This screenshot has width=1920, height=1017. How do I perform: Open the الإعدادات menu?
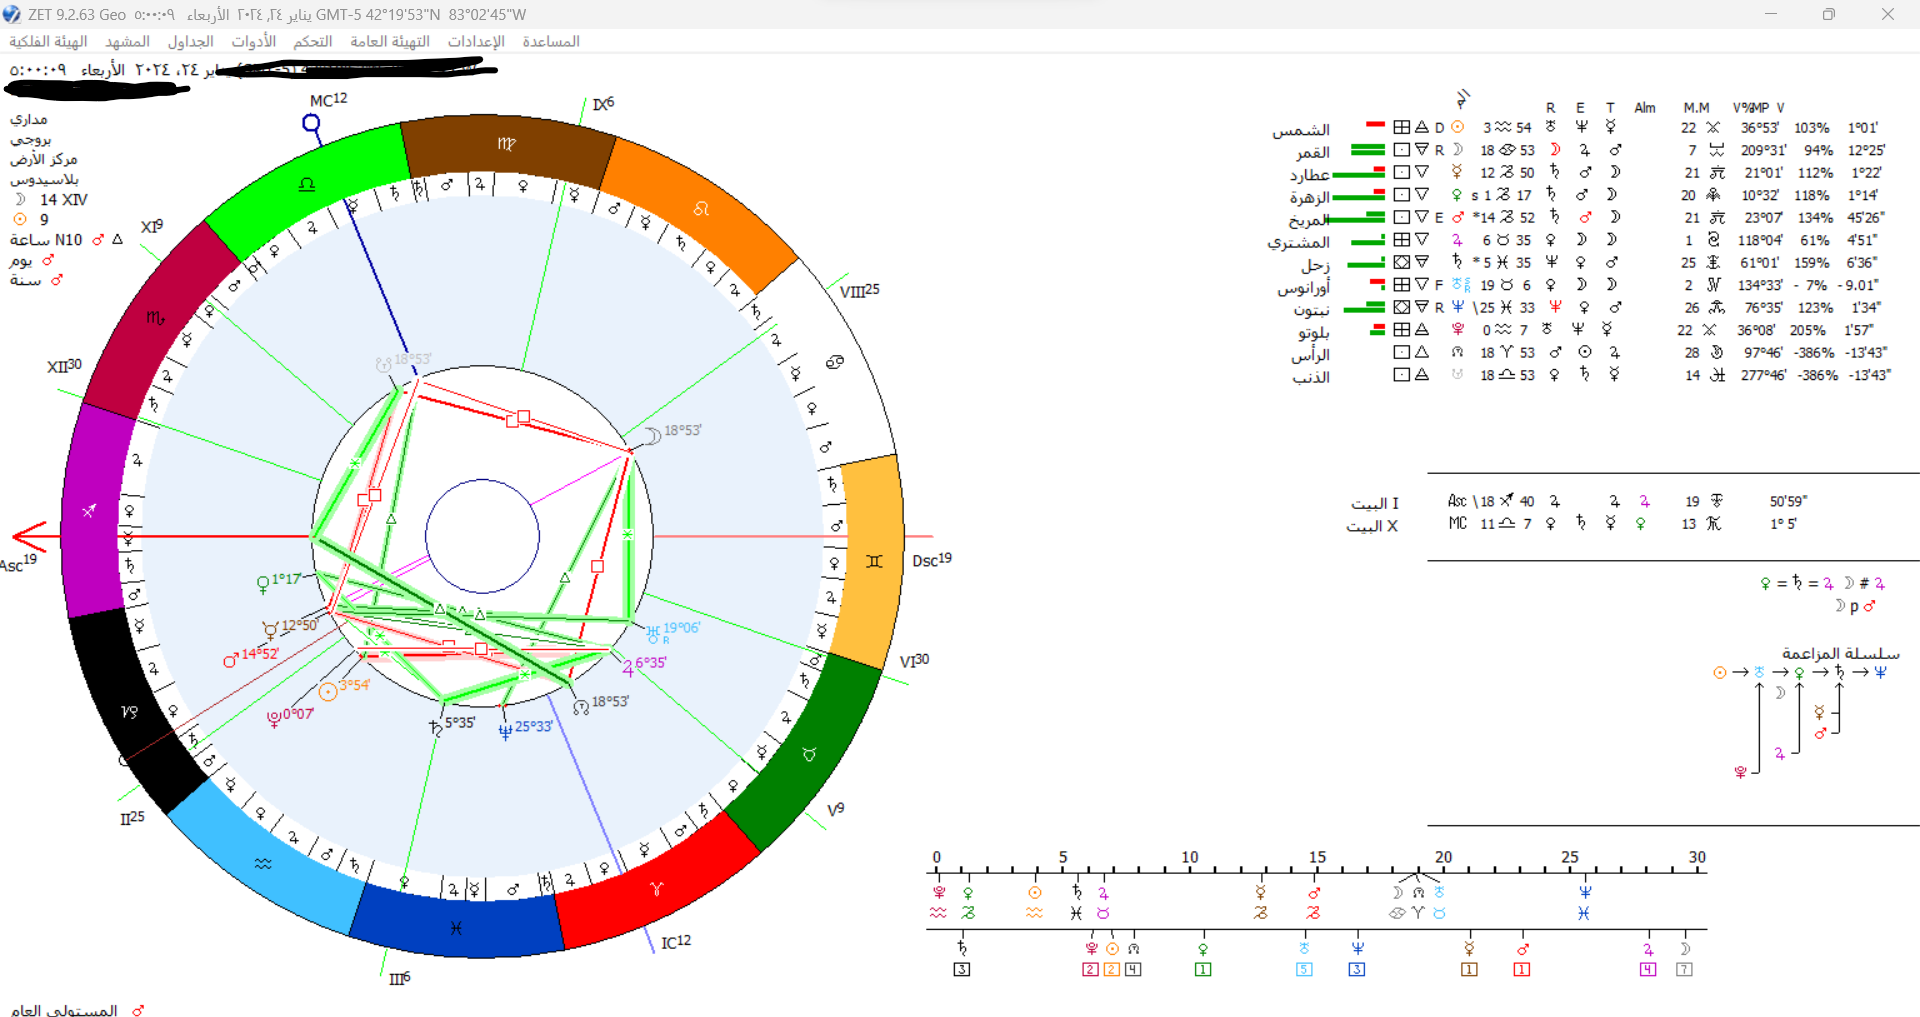(x=475, y=41)
